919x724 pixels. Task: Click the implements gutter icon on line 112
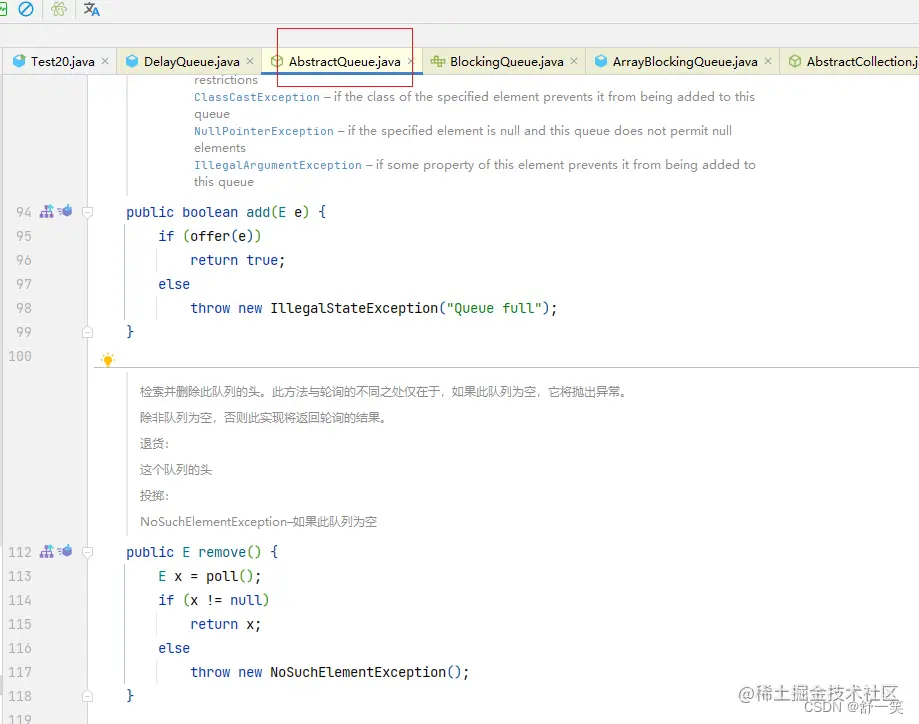coord(47,552)
